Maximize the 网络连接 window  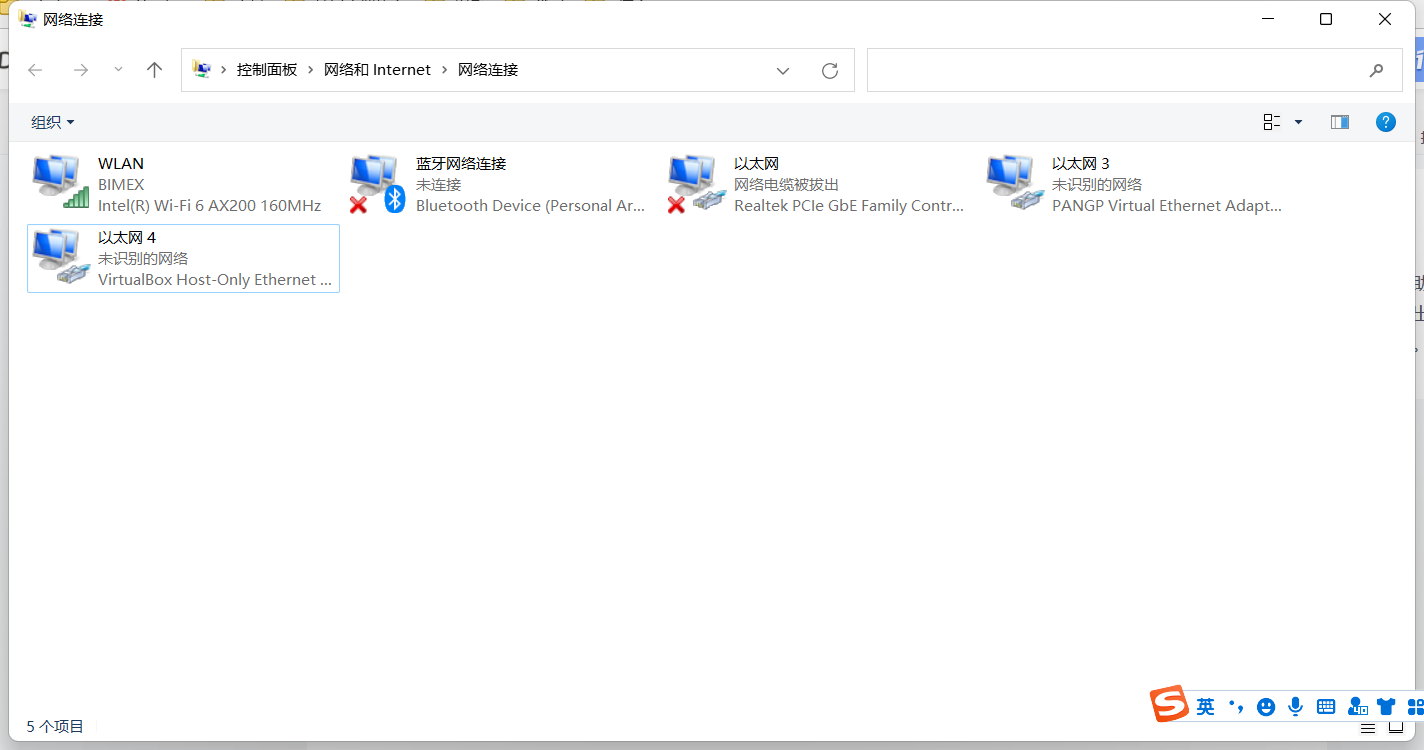point(1326,19)
